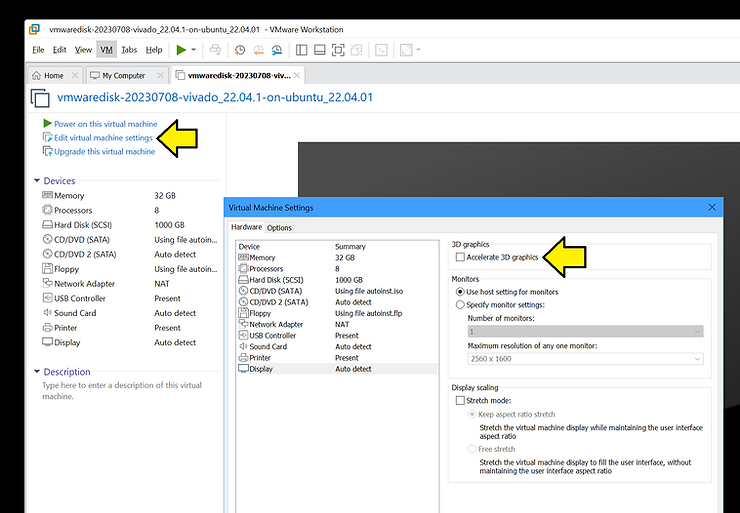The width and height of the screenshot is (740, 513).
Task: Click the Enter Full Screen icon
Action: click(x=338, y=49)
